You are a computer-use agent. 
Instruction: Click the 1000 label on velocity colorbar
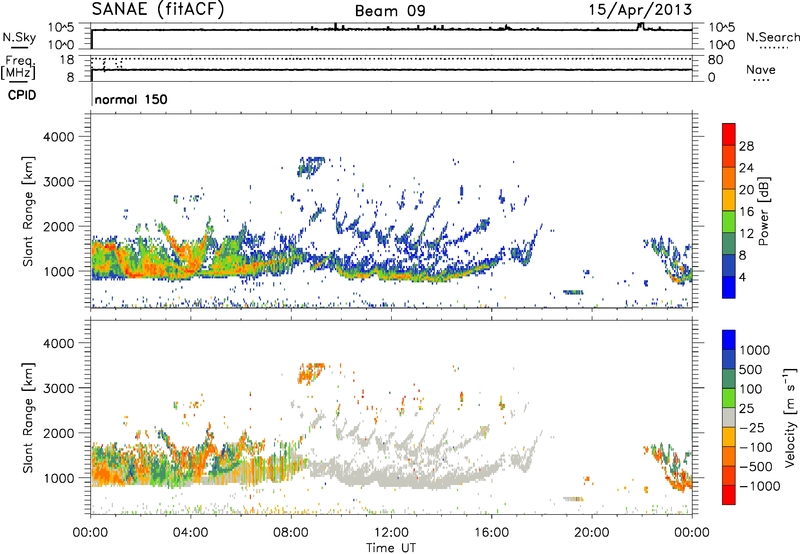755,350
